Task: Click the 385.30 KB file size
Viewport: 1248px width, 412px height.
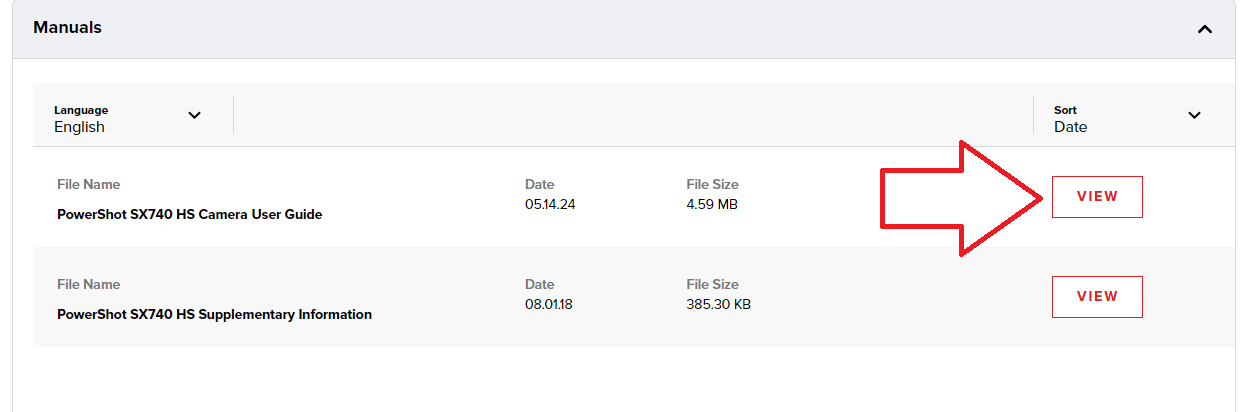Action: [x=718, y=304]
